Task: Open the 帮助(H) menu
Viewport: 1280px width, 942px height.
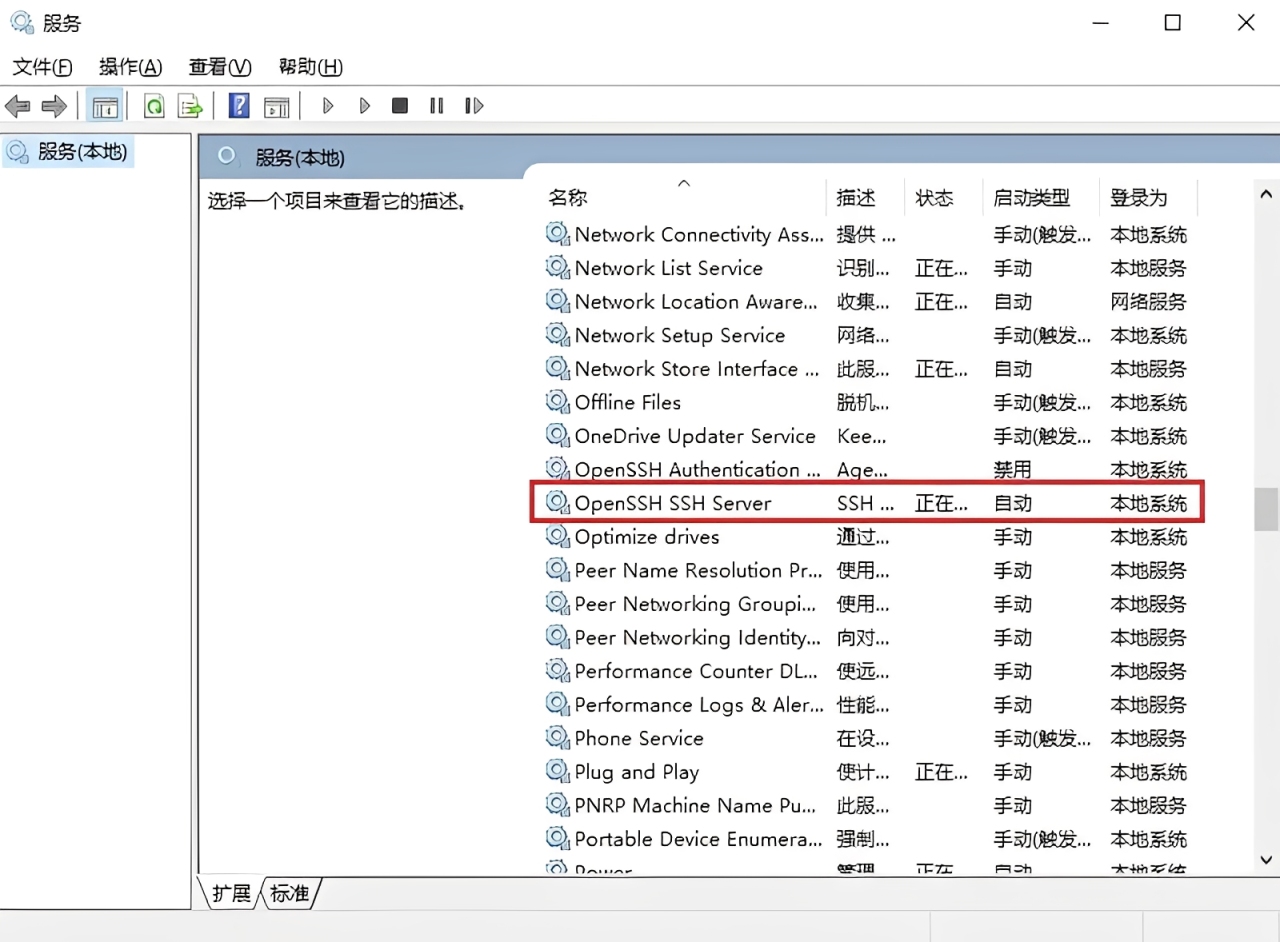Action: pyautogui.click(x=311, y=67)
